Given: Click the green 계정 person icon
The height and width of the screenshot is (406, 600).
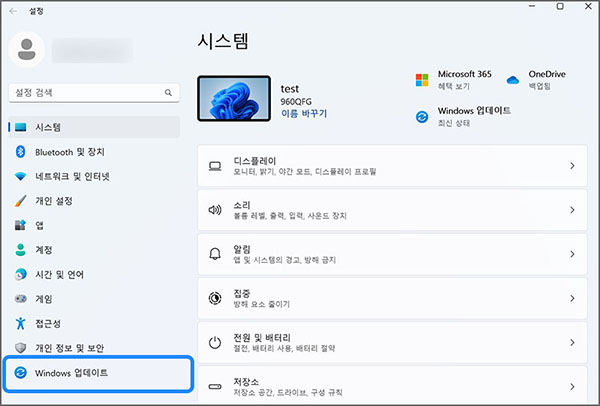Looking at the screenshot, I should pos(21,250).
